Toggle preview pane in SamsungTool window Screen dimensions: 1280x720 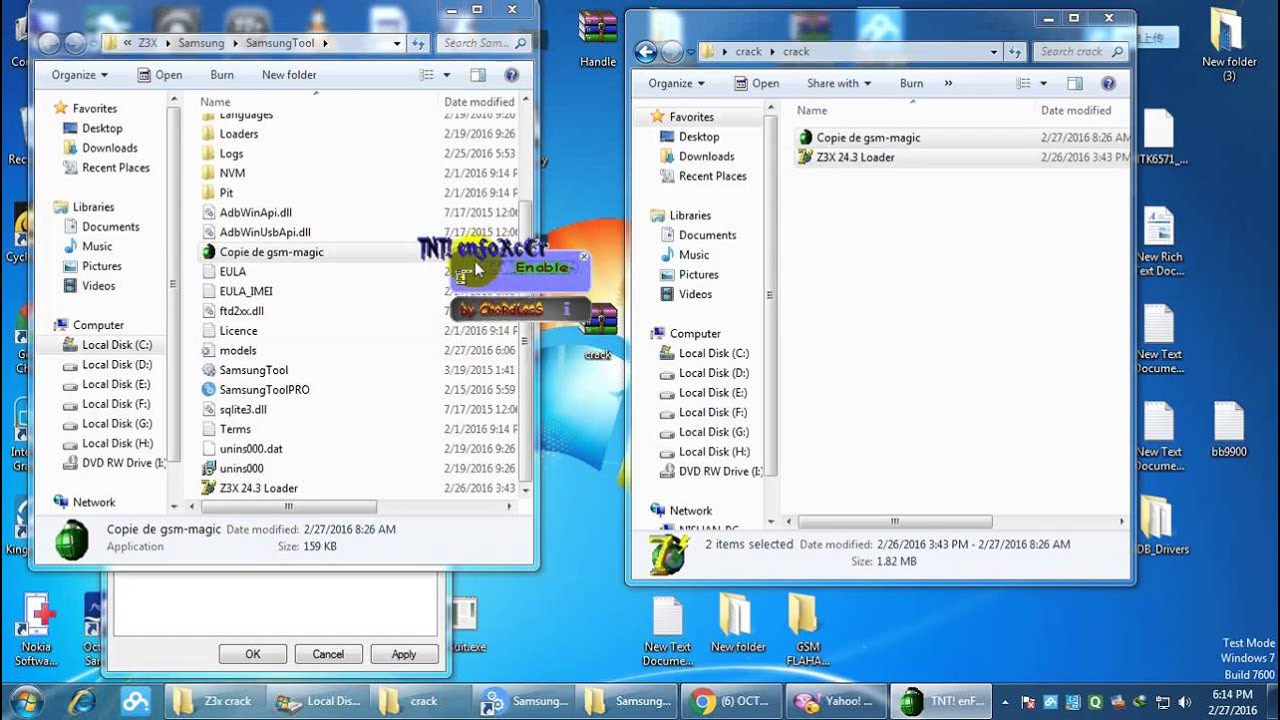tap(478, 75)
